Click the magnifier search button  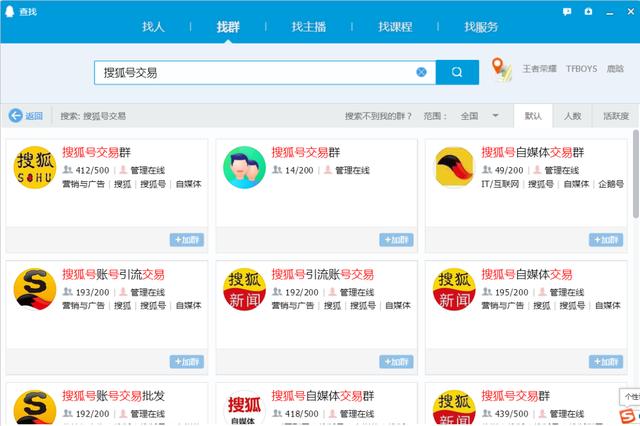457,72
